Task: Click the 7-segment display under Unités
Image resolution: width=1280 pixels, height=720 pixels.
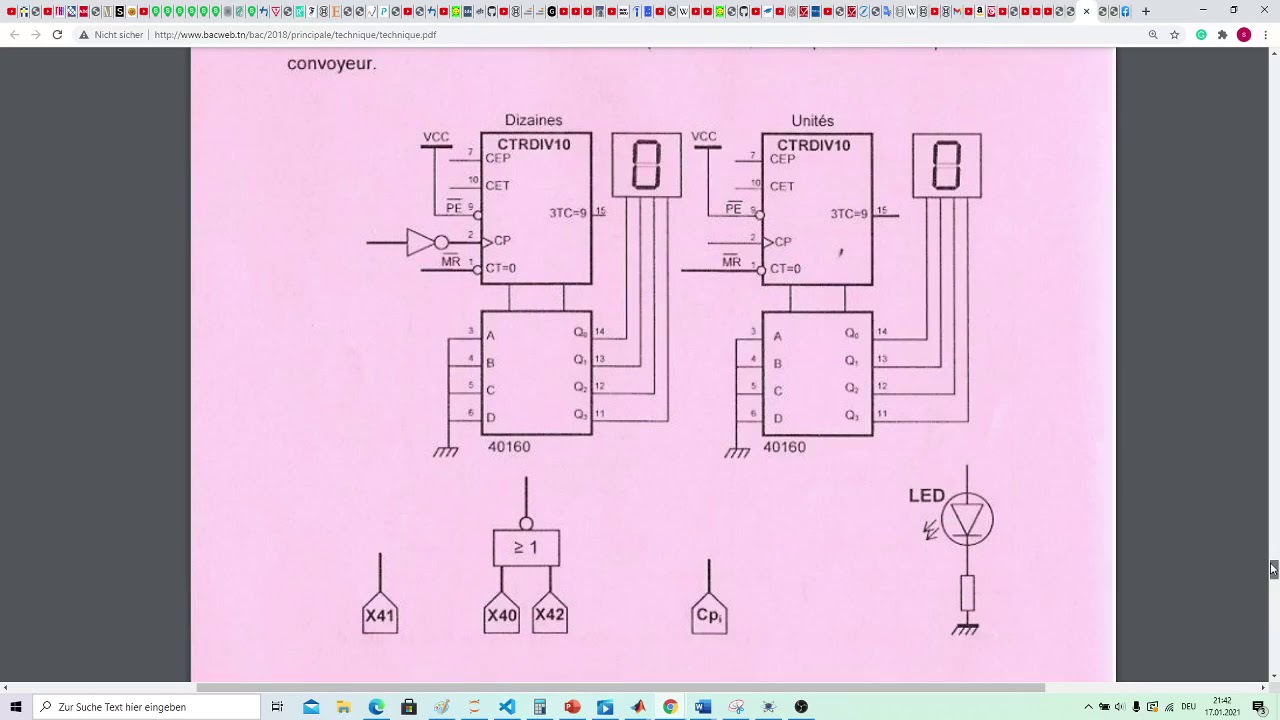Action: 947,165
